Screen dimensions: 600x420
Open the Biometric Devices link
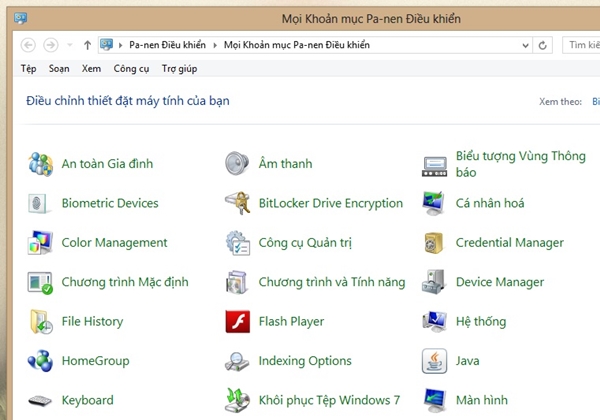110,203
